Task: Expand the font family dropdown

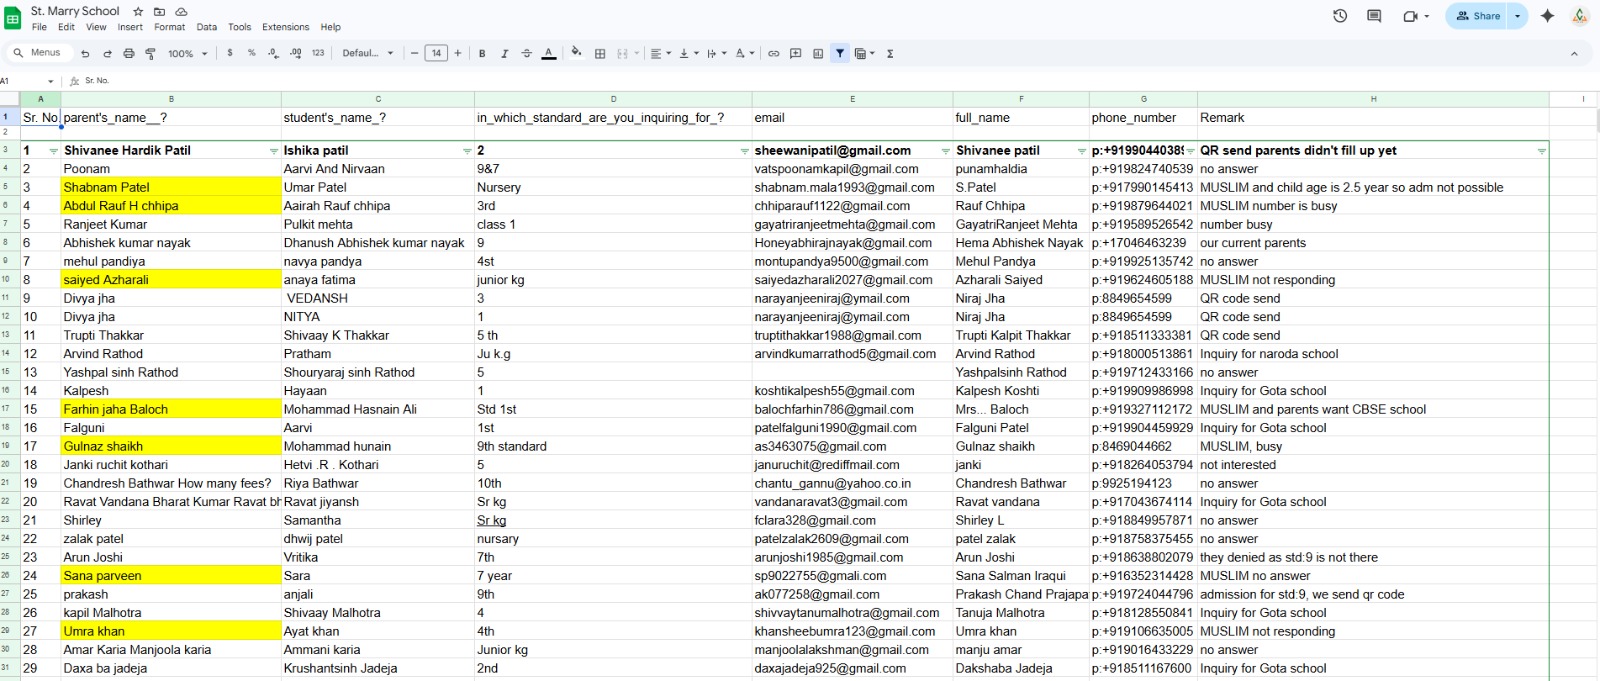Action: coord(368,54)
